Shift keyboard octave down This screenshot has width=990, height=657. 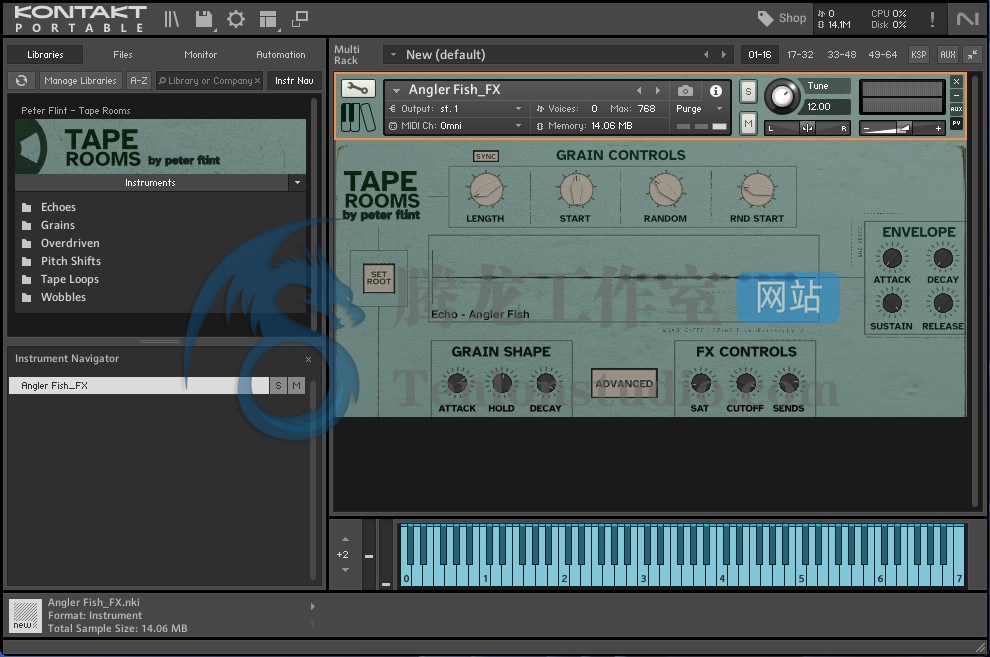coord(345,570)
